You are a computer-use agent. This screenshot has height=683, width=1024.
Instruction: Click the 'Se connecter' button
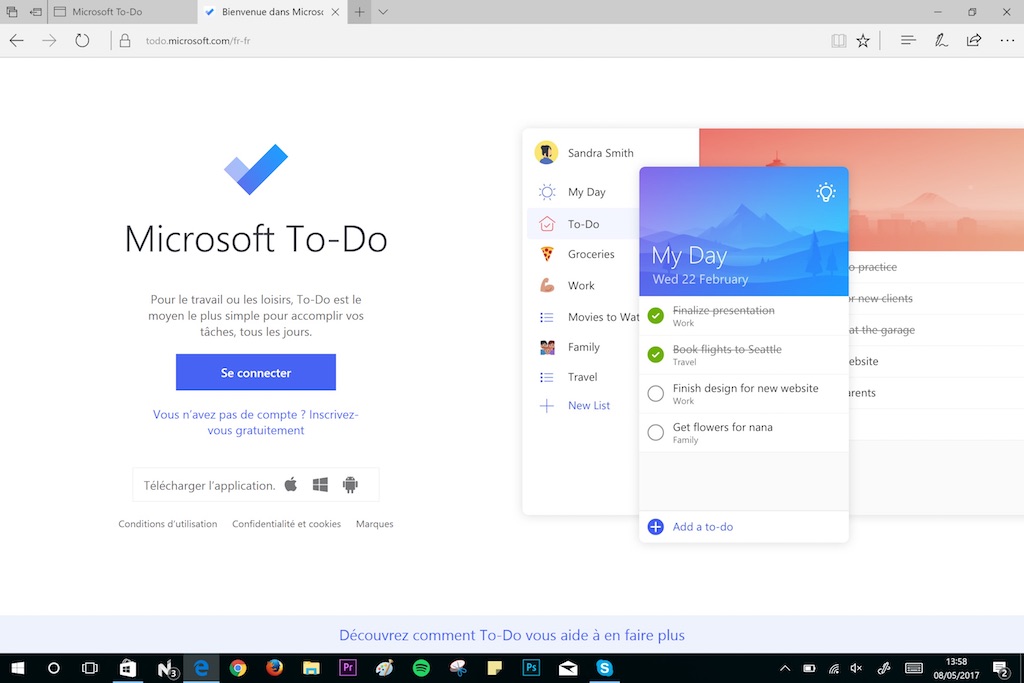click(255, 372)
